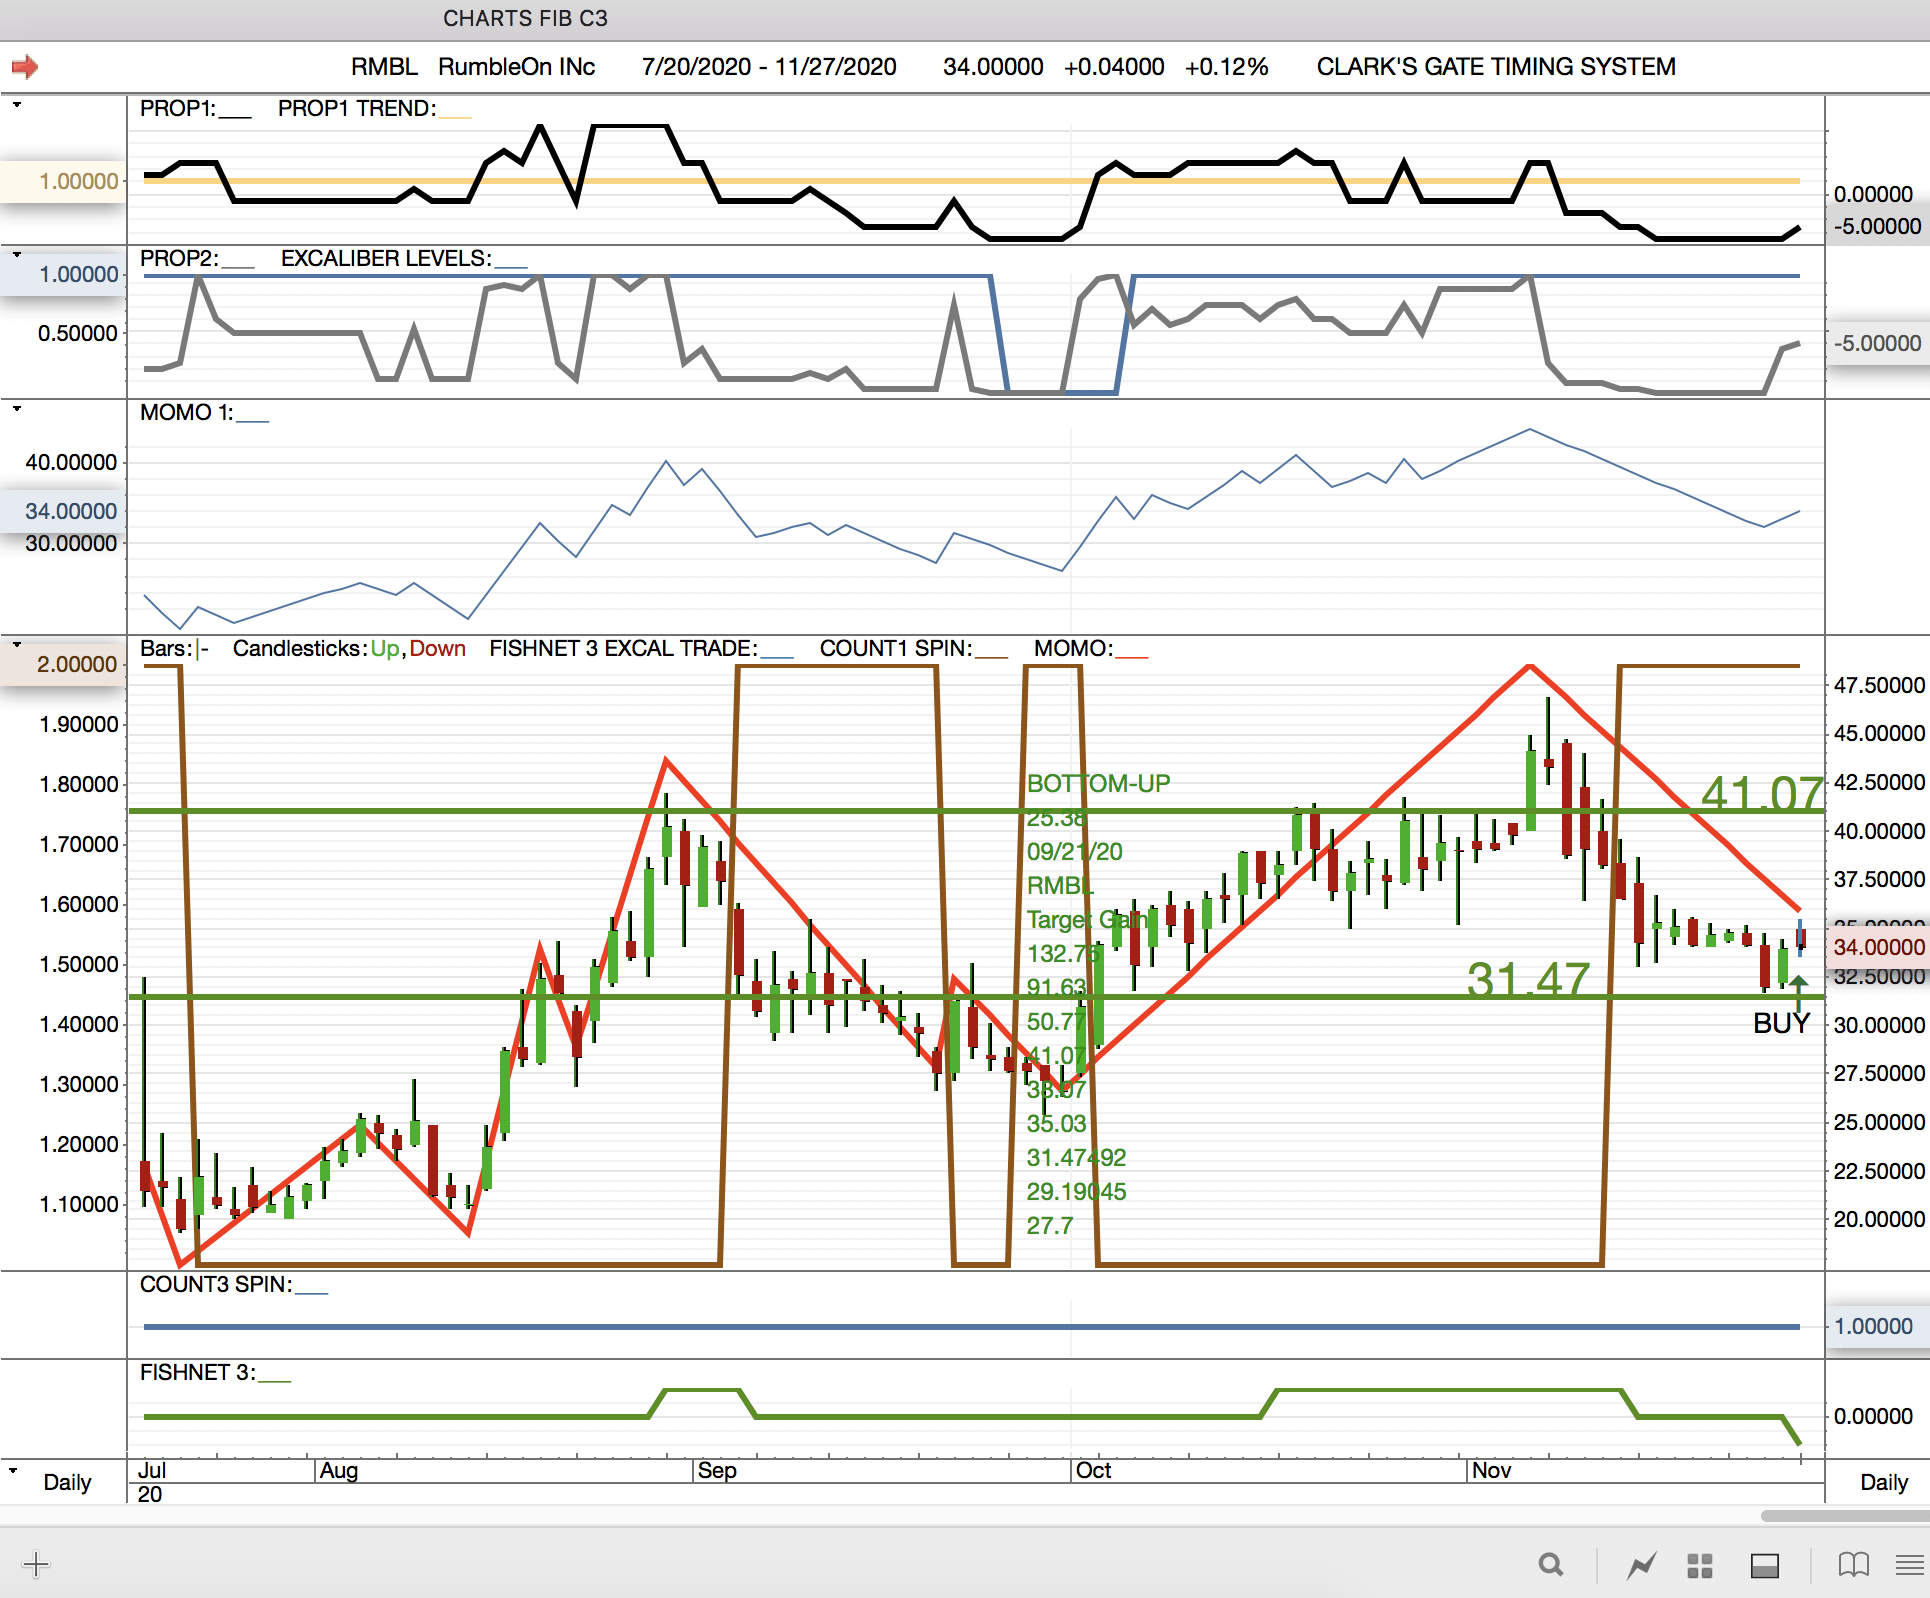
Task: Click the Candlesticks Up legend label
Action: 384,648
